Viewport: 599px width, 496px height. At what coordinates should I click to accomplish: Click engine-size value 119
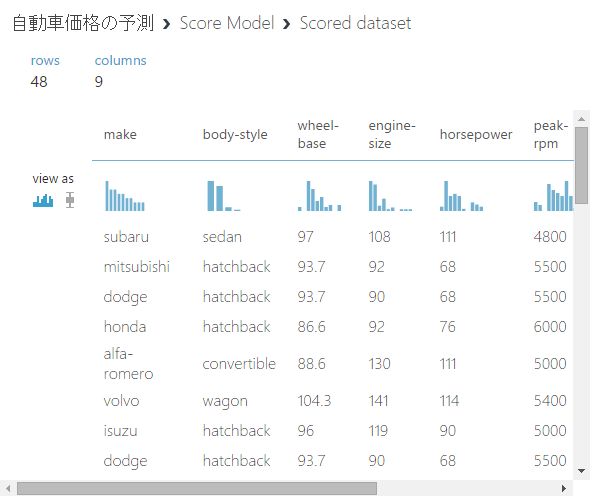point(378,431)
